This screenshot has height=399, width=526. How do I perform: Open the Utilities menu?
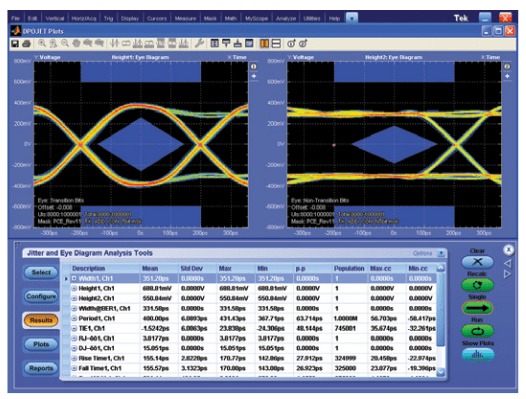[x=312, y=18]
